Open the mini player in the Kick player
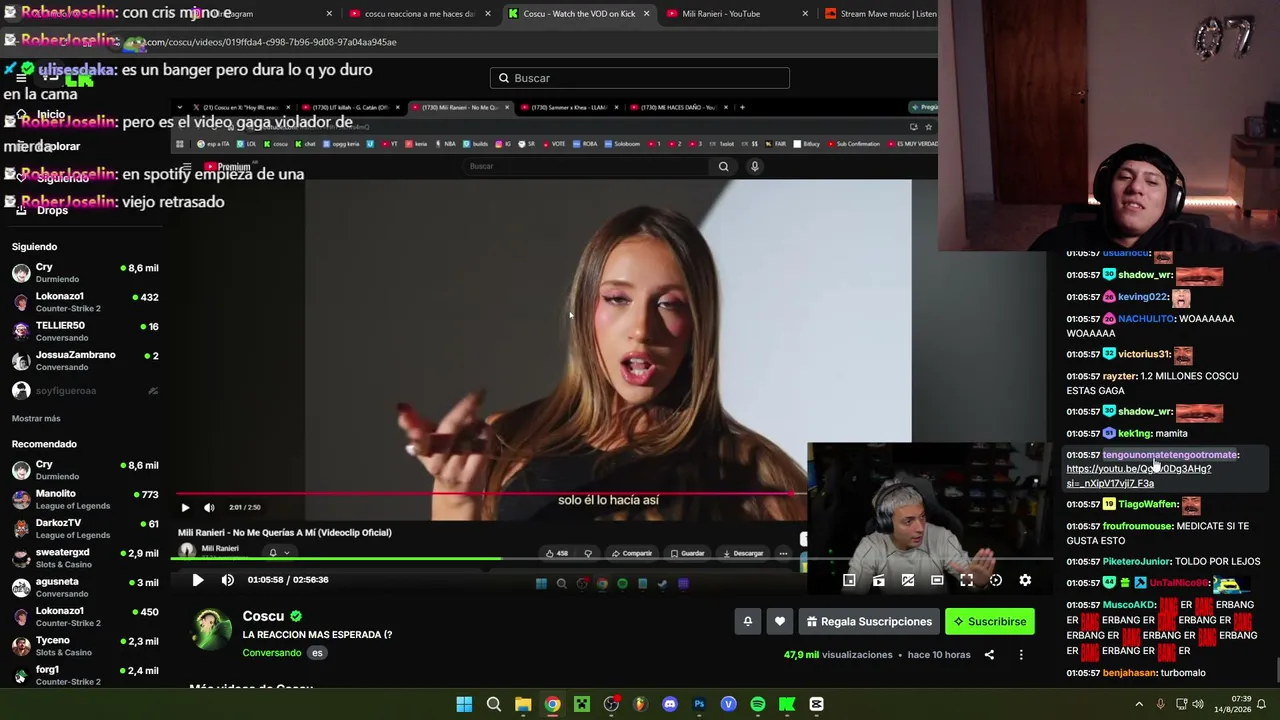Viewport: 1280px width, 720px height. [x=849, y=580]
